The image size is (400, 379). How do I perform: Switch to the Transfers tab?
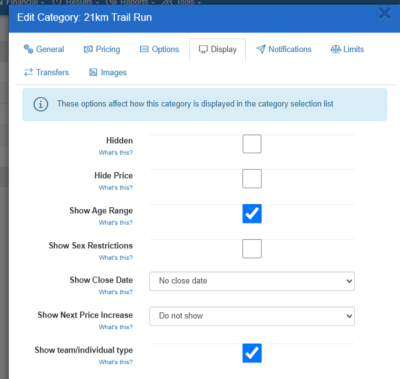tap(46, 72)
